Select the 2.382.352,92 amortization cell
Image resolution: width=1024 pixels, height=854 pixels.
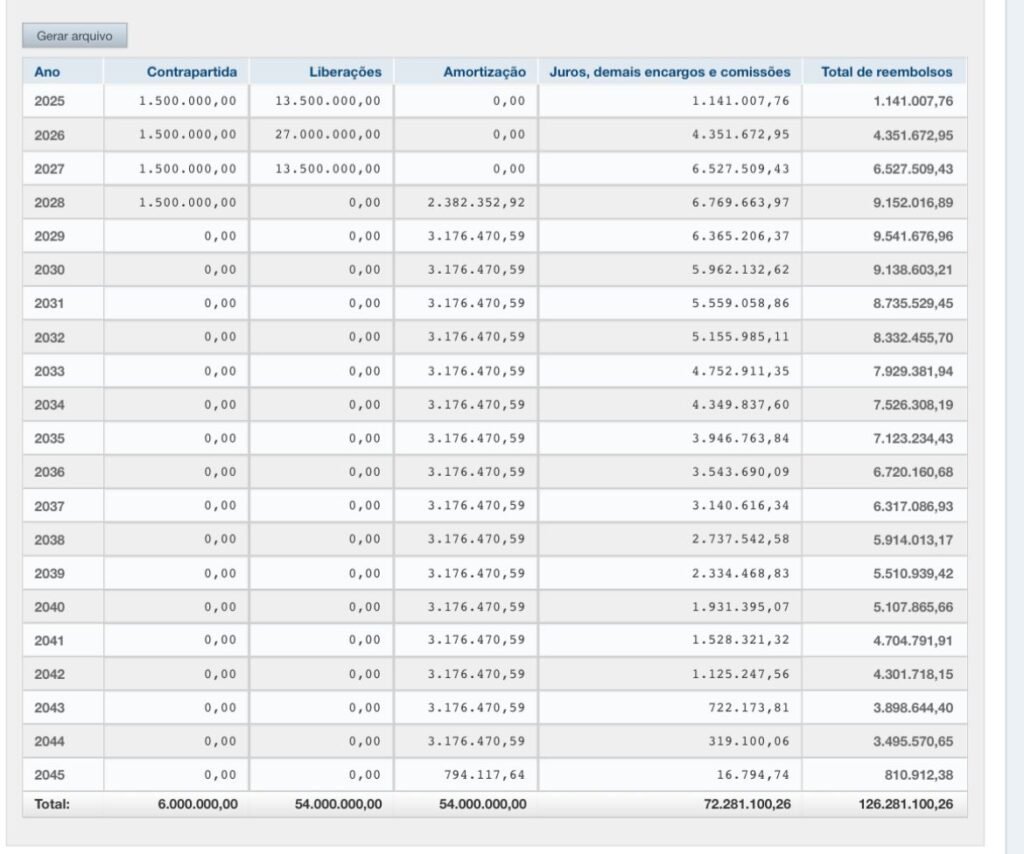point(476,202)
